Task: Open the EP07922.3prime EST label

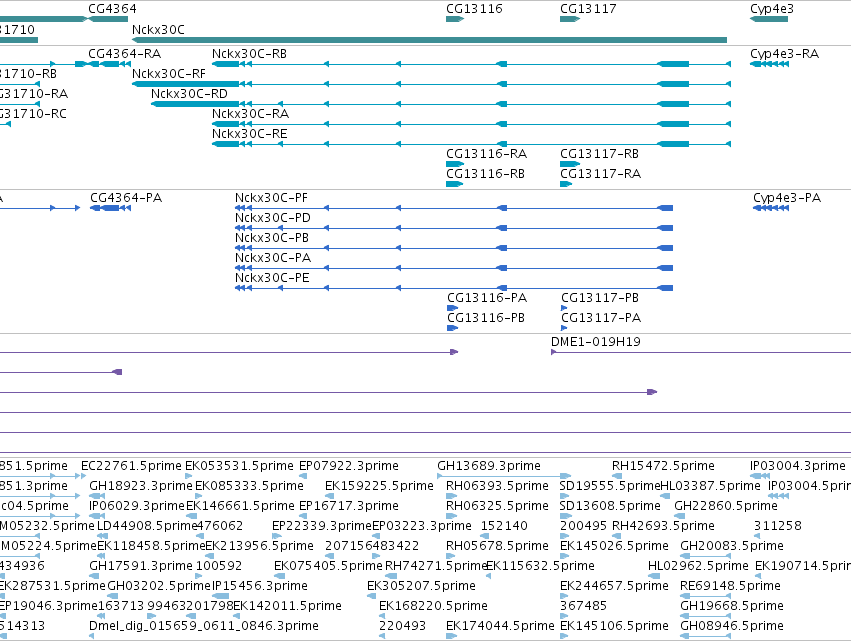Action: coord(349,466)
